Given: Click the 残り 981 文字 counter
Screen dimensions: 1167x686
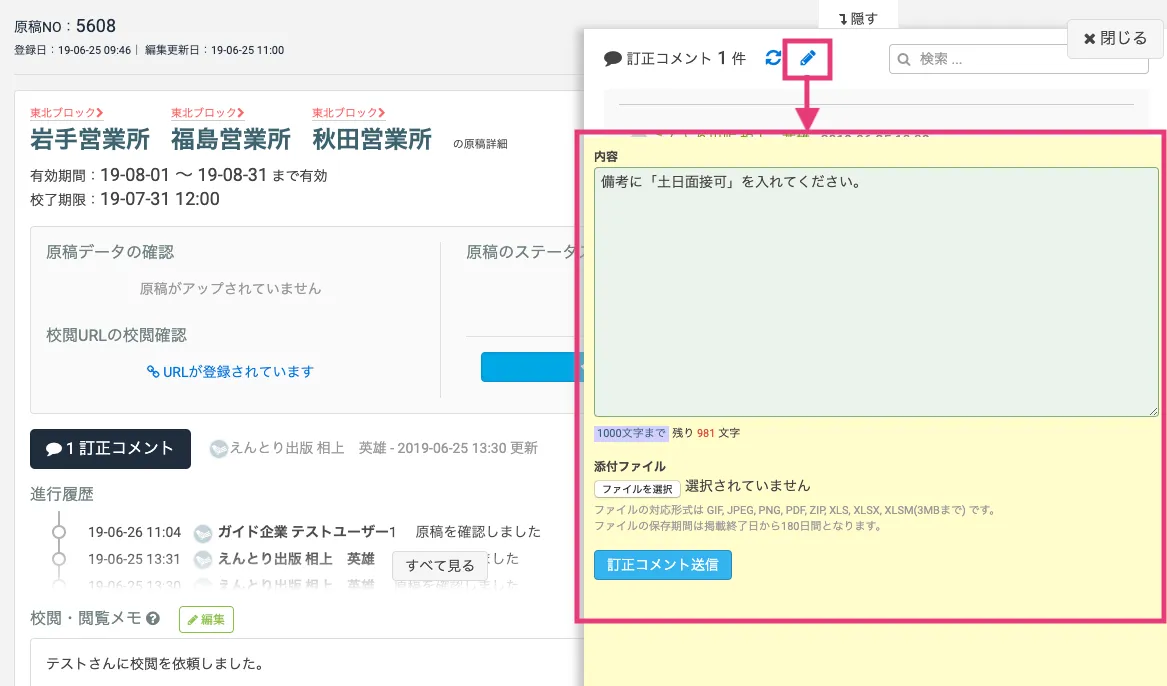Looking at the screenshot, I should [706, 433].
